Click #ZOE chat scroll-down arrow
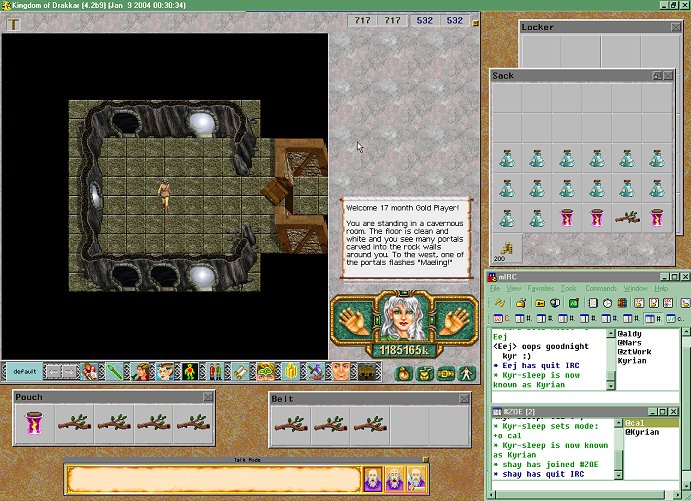The height and width of the screenshot is (501, 691). click(618, 475)
